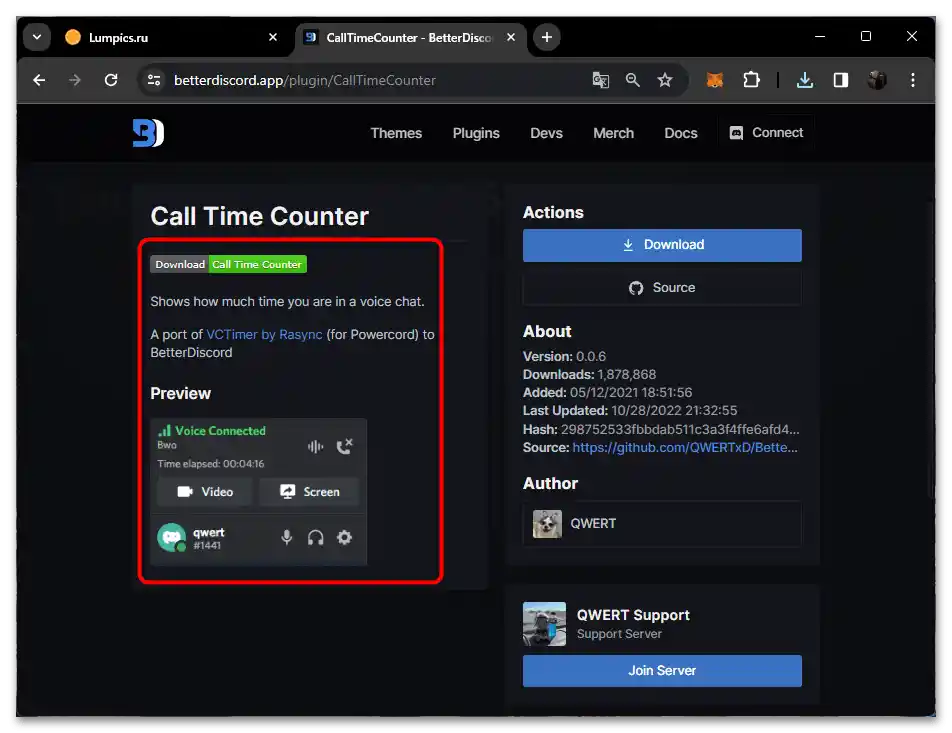The image size is (952, 733).
Task: Reload the page with the refresh icon
Action: [x=110, y=80]
